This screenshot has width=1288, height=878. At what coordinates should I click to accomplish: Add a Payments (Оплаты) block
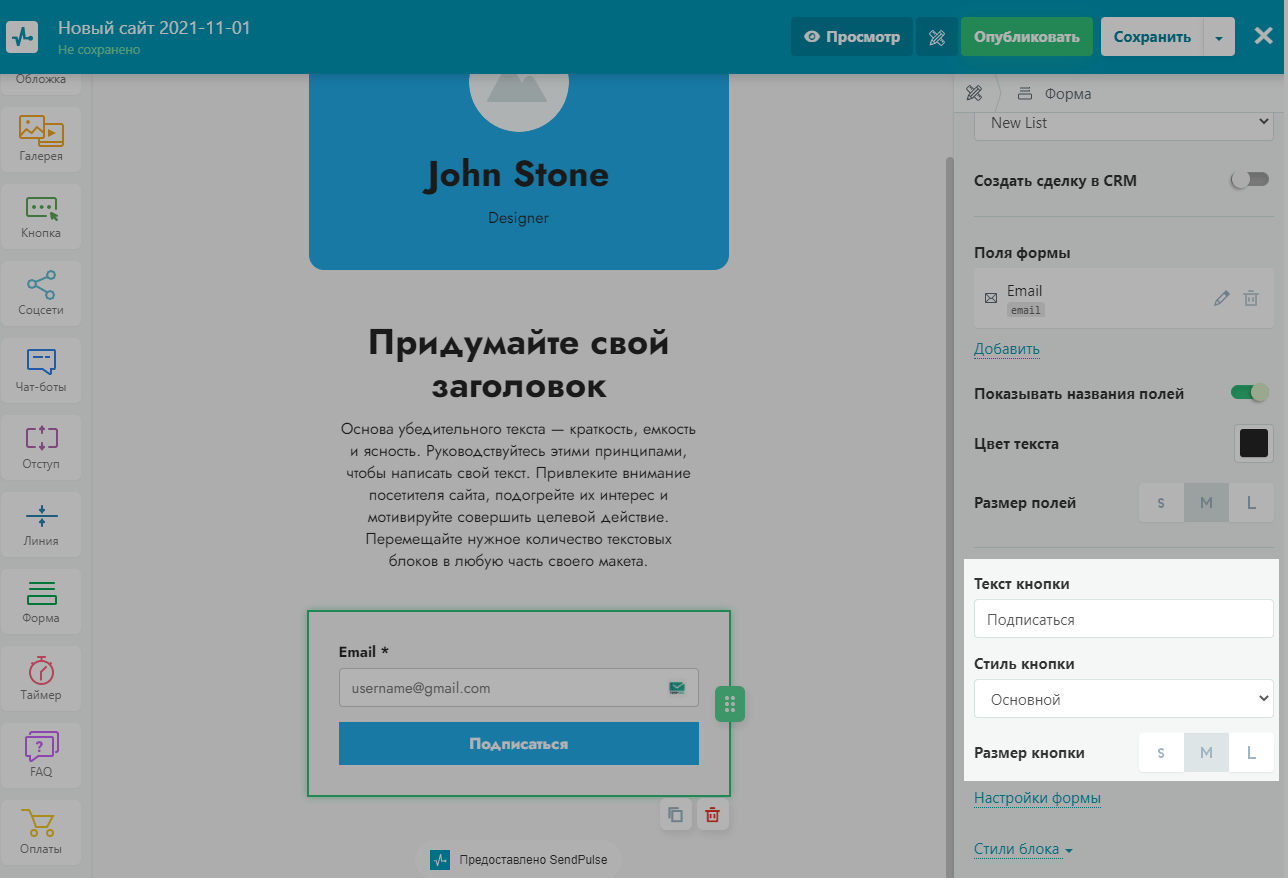tap(41, 831)
